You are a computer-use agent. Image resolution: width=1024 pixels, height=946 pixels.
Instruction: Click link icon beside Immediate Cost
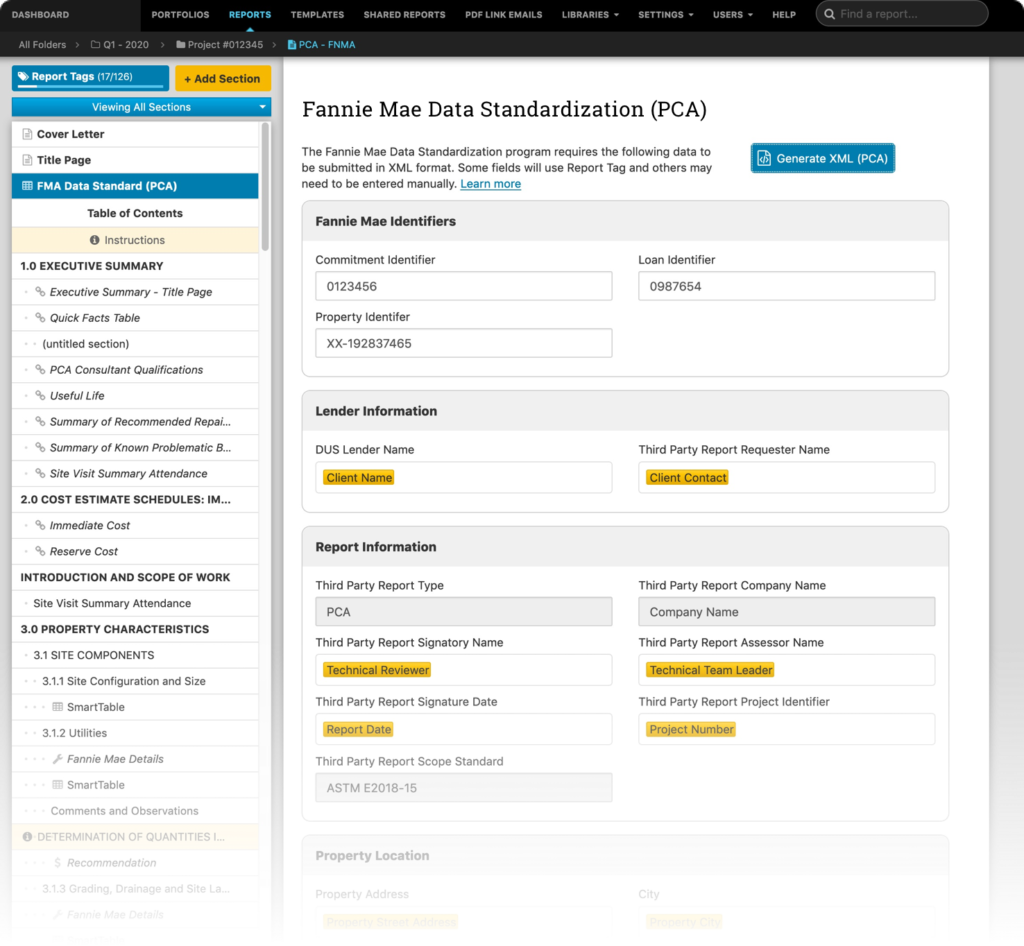pos(40,525)
